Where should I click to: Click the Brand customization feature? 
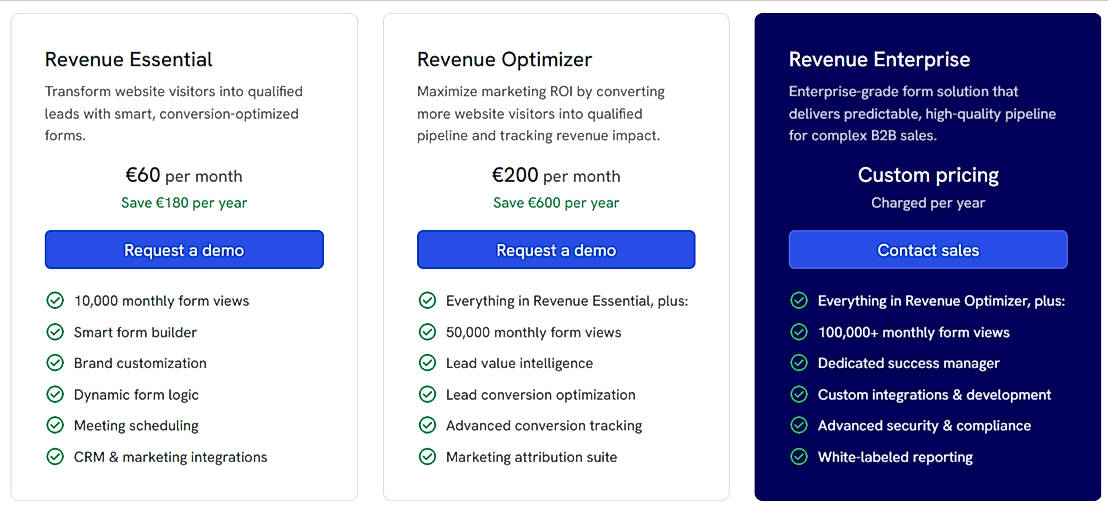click(141, 363)
